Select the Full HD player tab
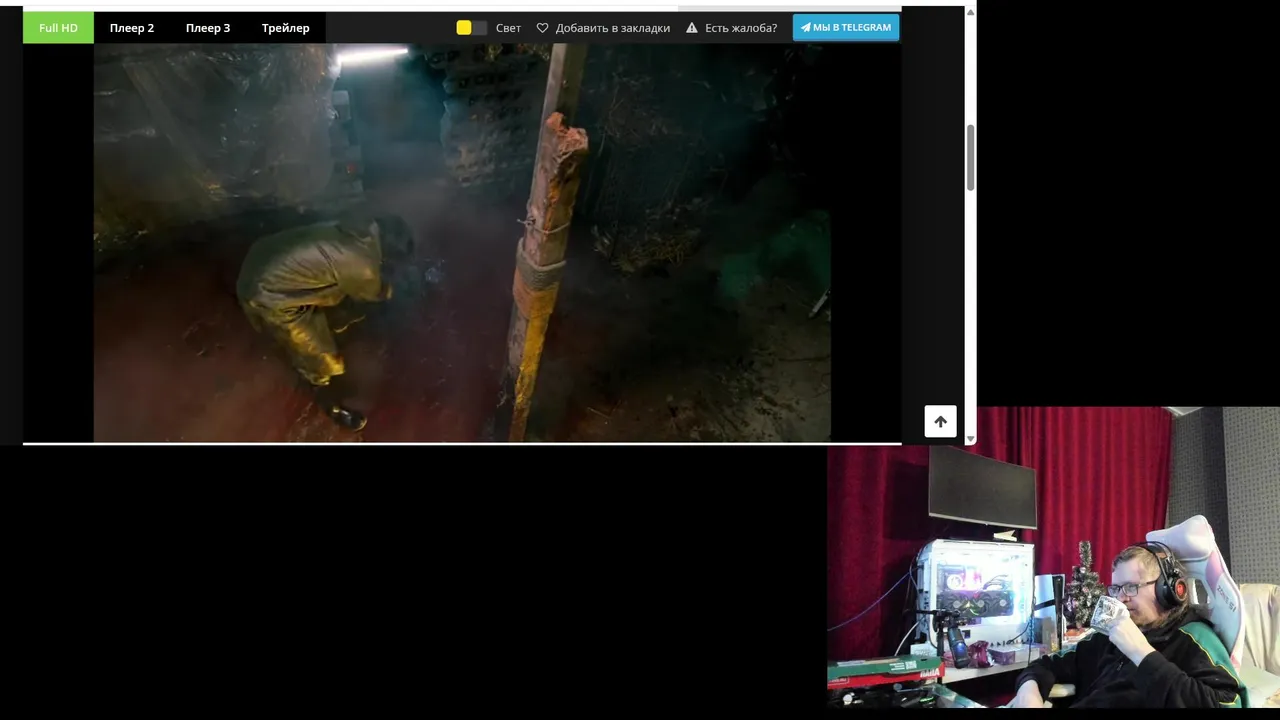1280x720 pixels. 58,28
